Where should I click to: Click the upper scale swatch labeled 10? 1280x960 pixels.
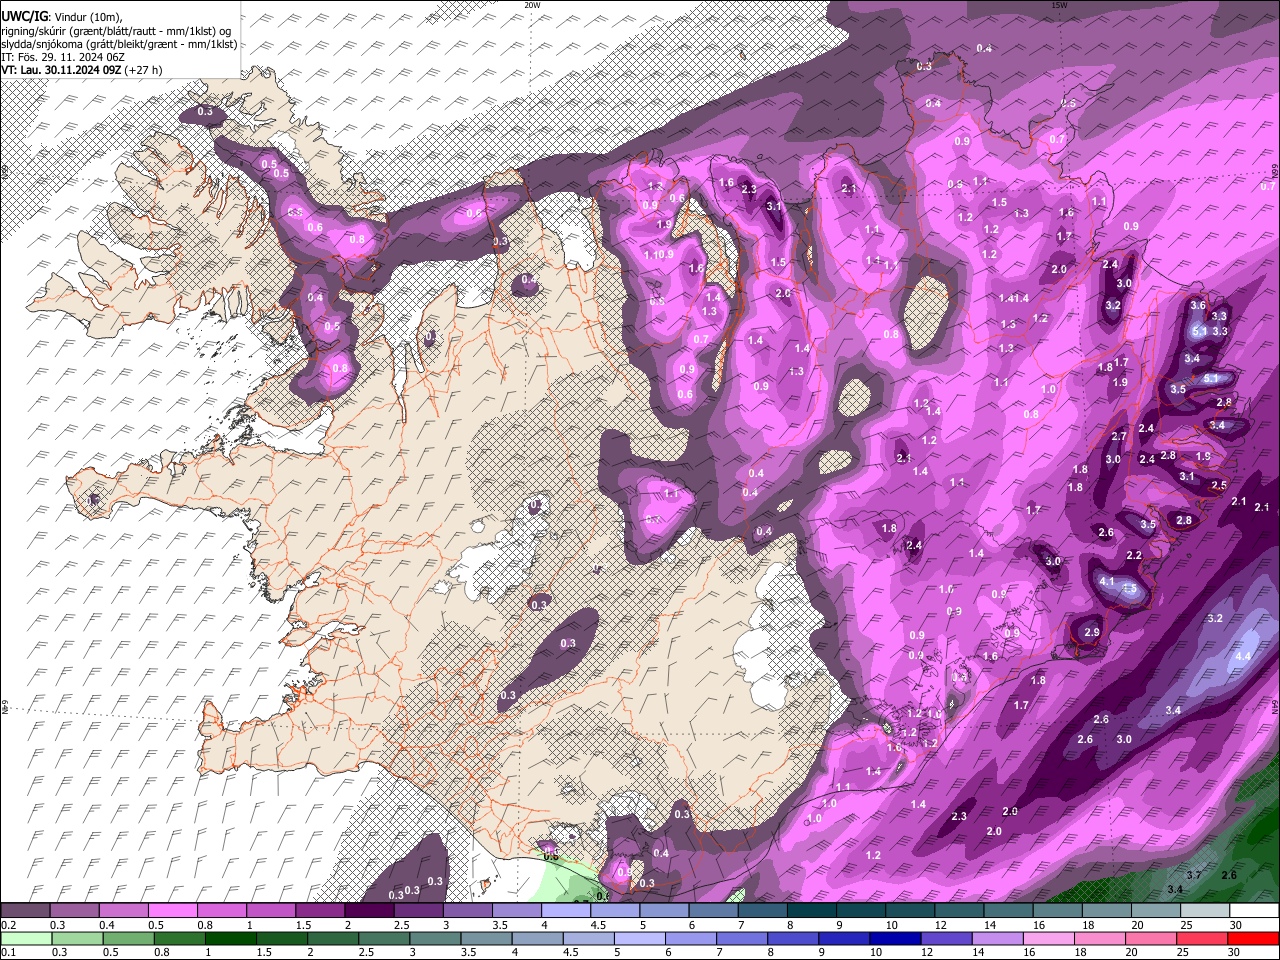click(x=909, y=911)
